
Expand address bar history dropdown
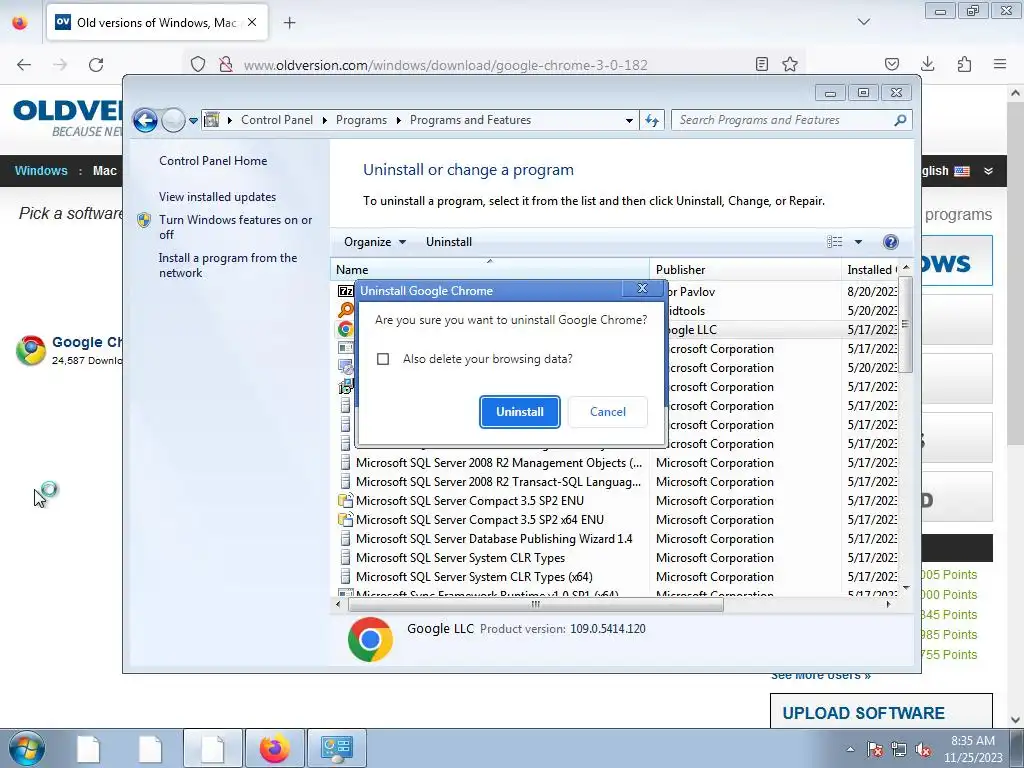click(x=629, y=120)
